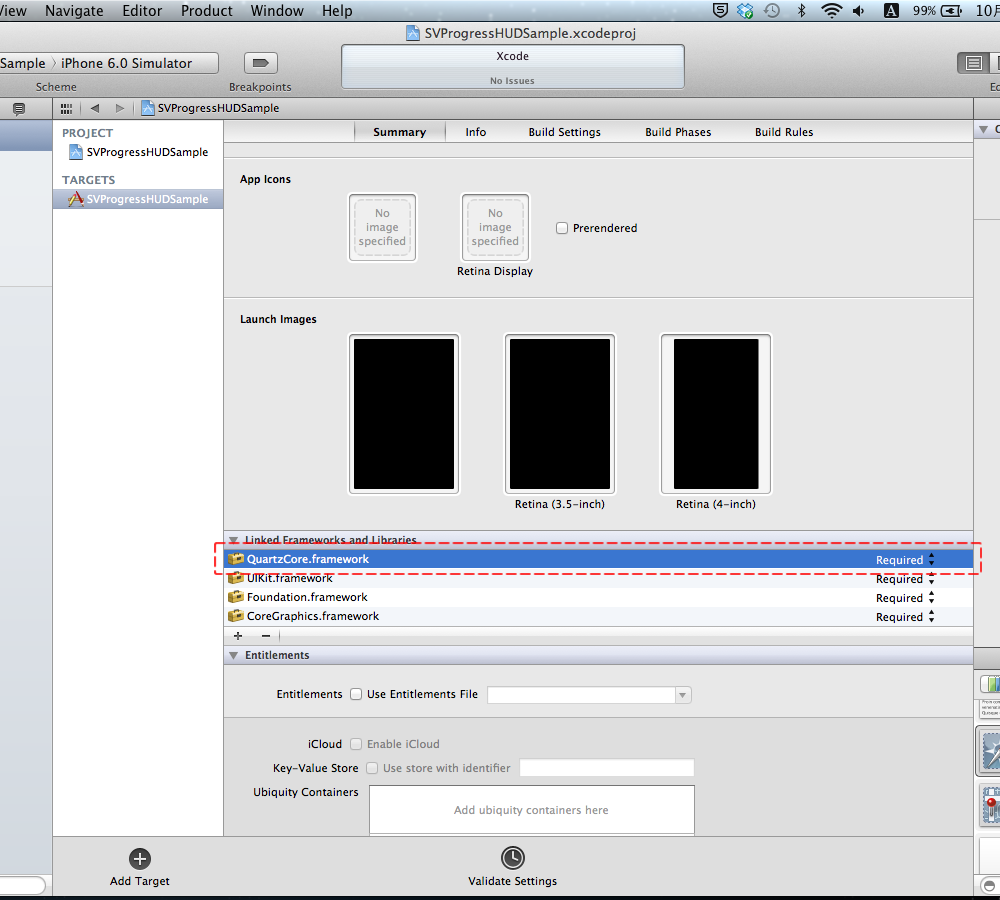Collapse the Entitlements section triangle
This screenshot has height=900, width=1000.
coord(233,656)
